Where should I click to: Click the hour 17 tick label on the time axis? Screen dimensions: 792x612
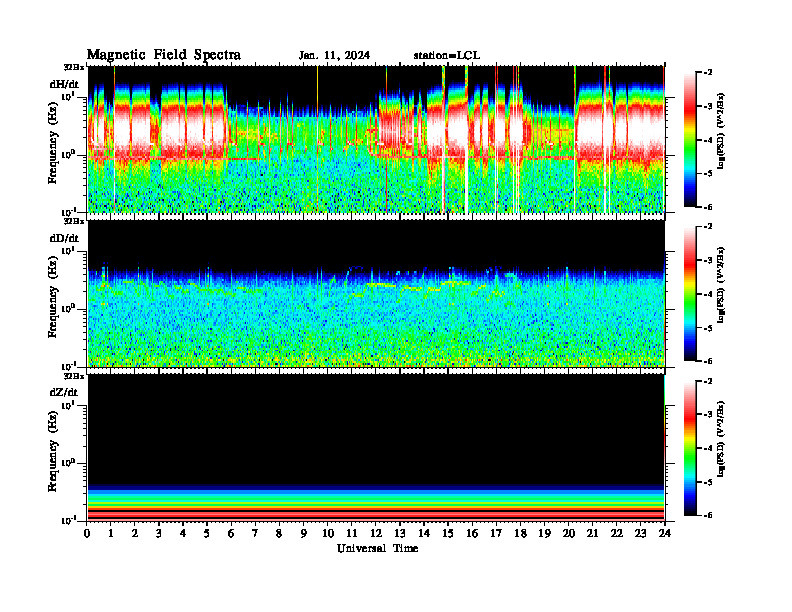coord(496,534)
